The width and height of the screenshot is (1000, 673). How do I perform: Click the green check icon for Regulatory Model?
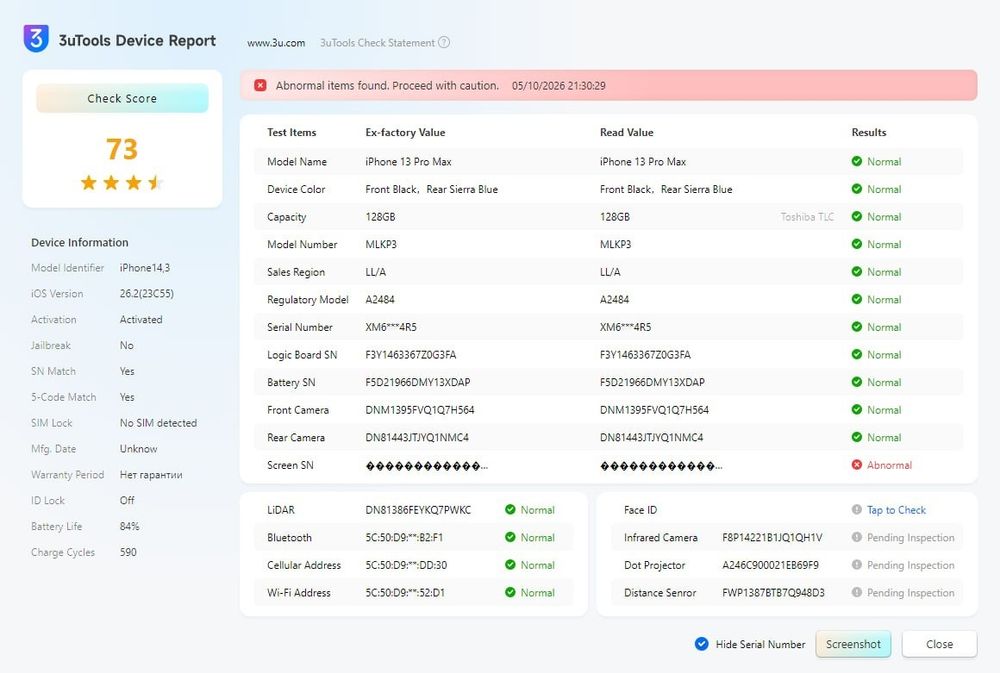(857, 299)
